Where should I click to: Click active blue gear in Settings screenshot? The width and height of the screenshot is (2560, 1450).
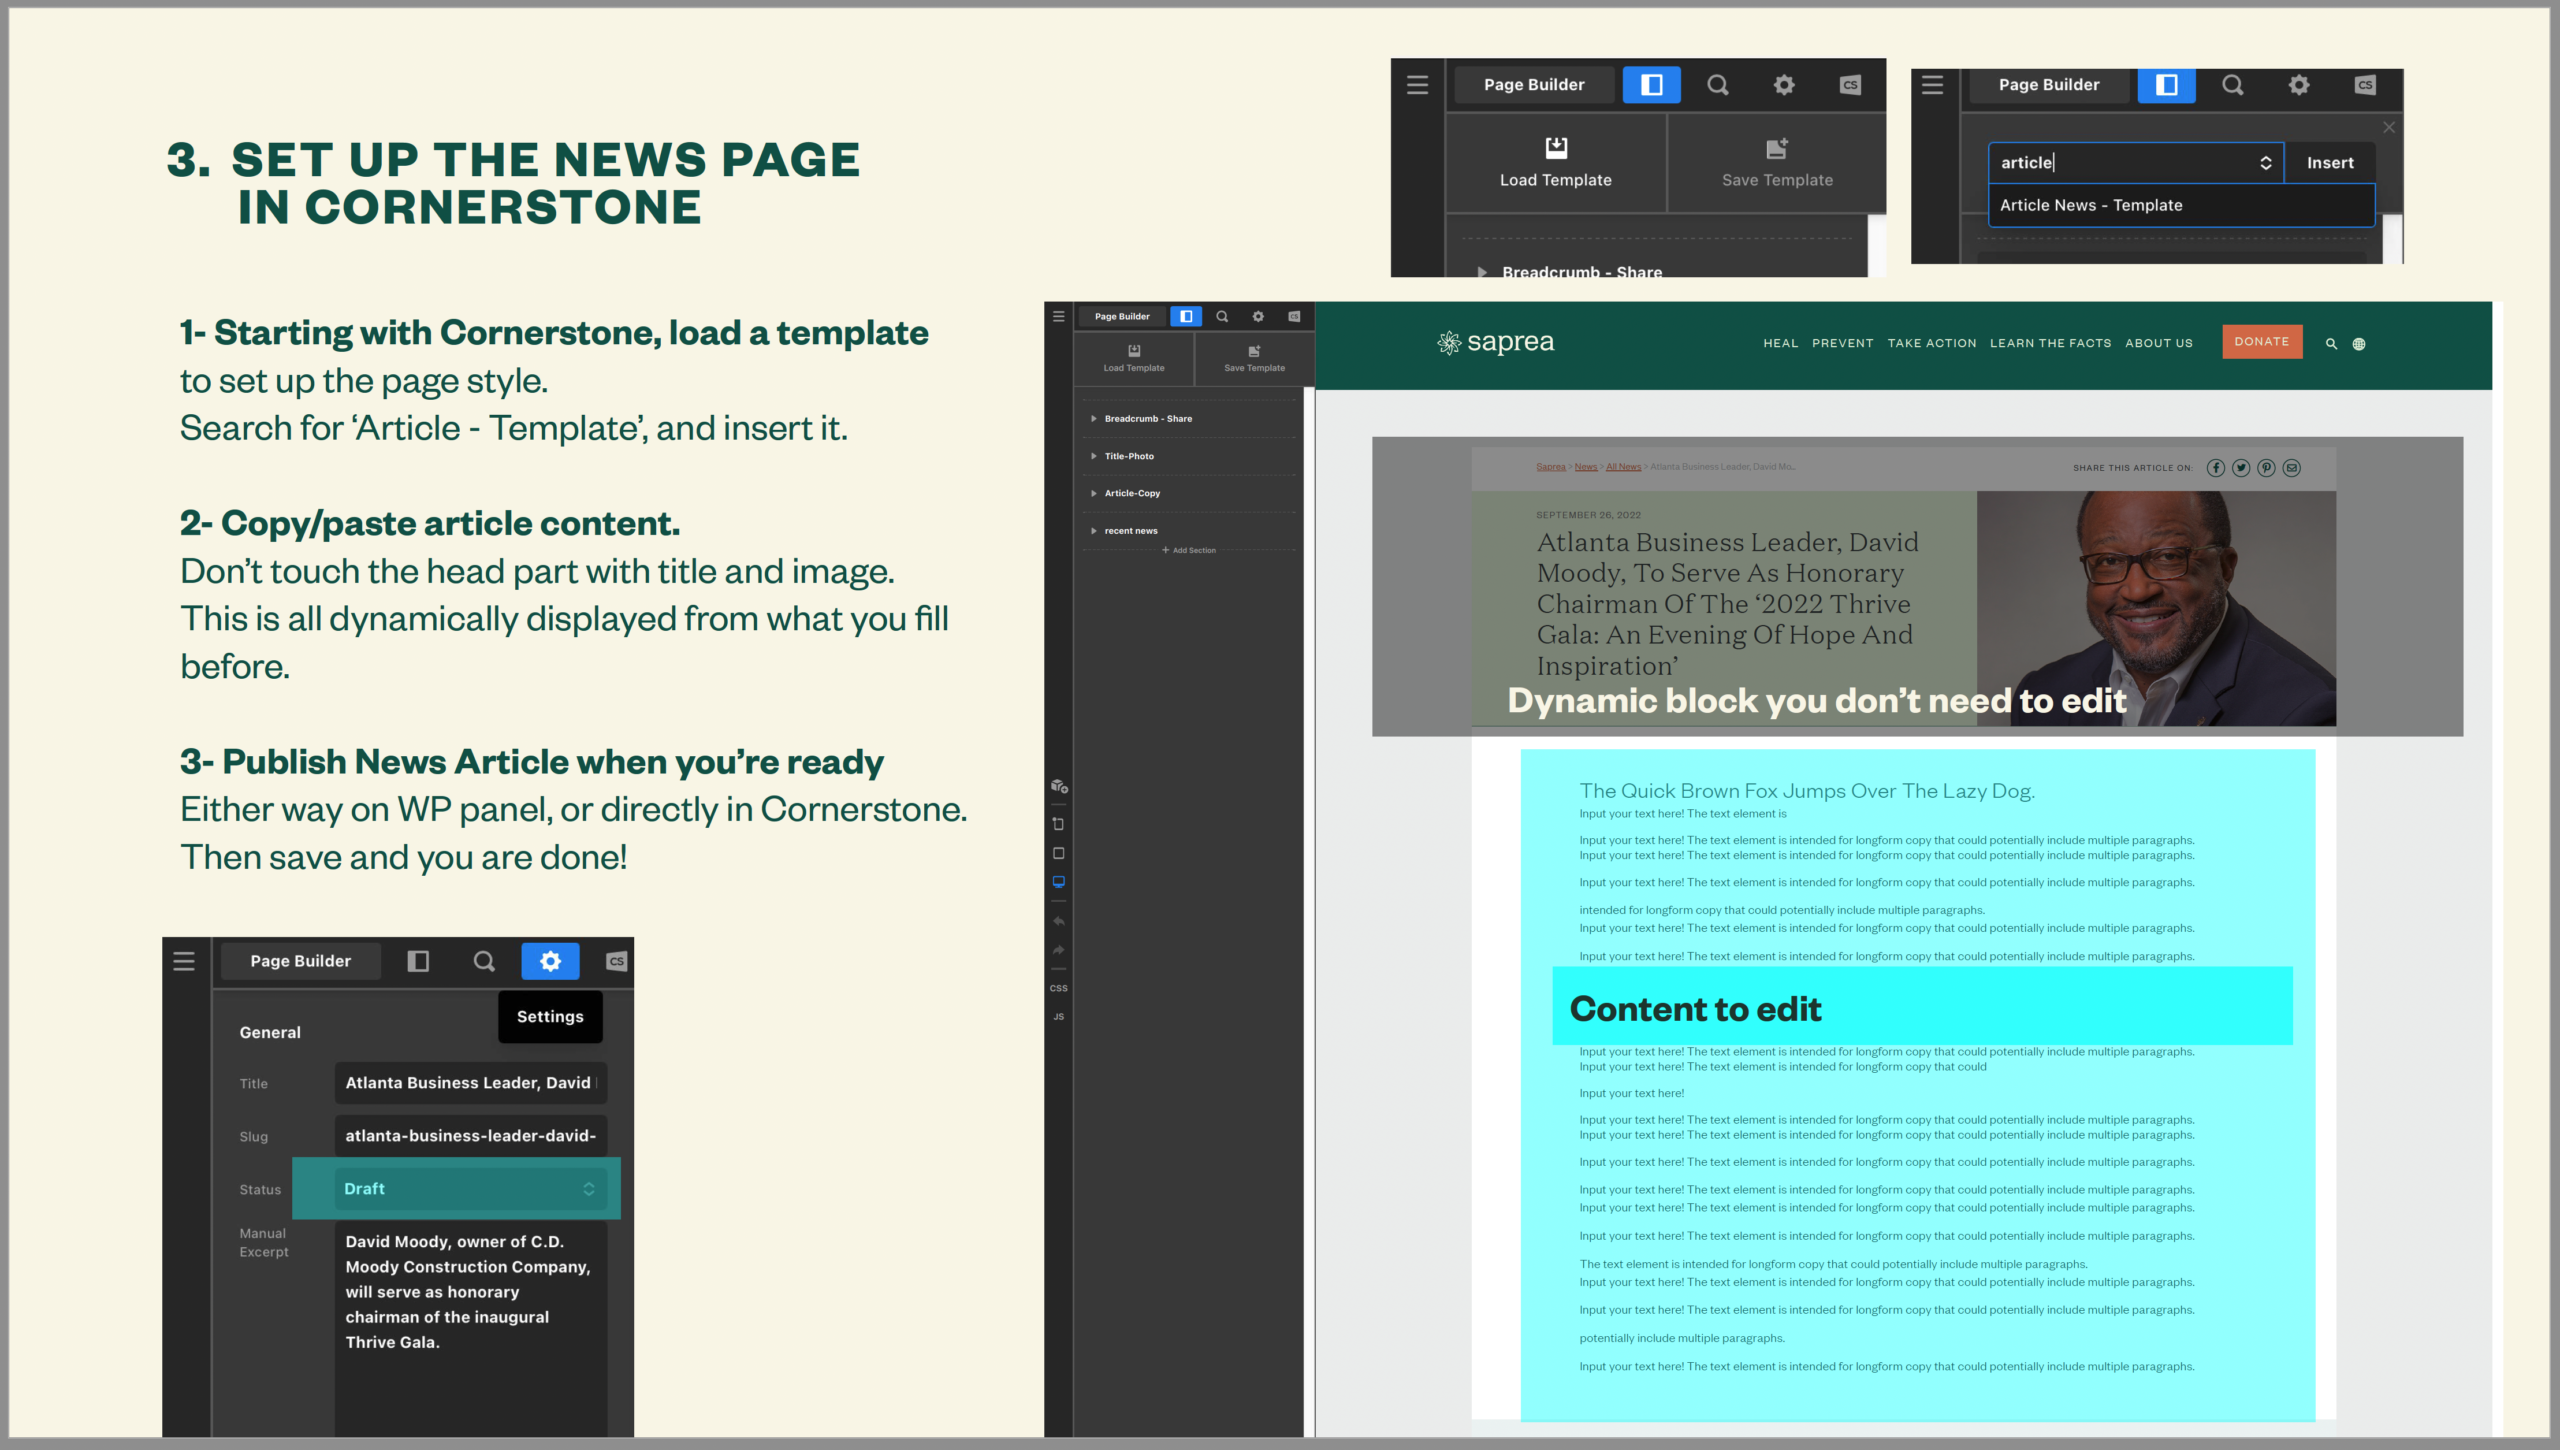(550, 961)
